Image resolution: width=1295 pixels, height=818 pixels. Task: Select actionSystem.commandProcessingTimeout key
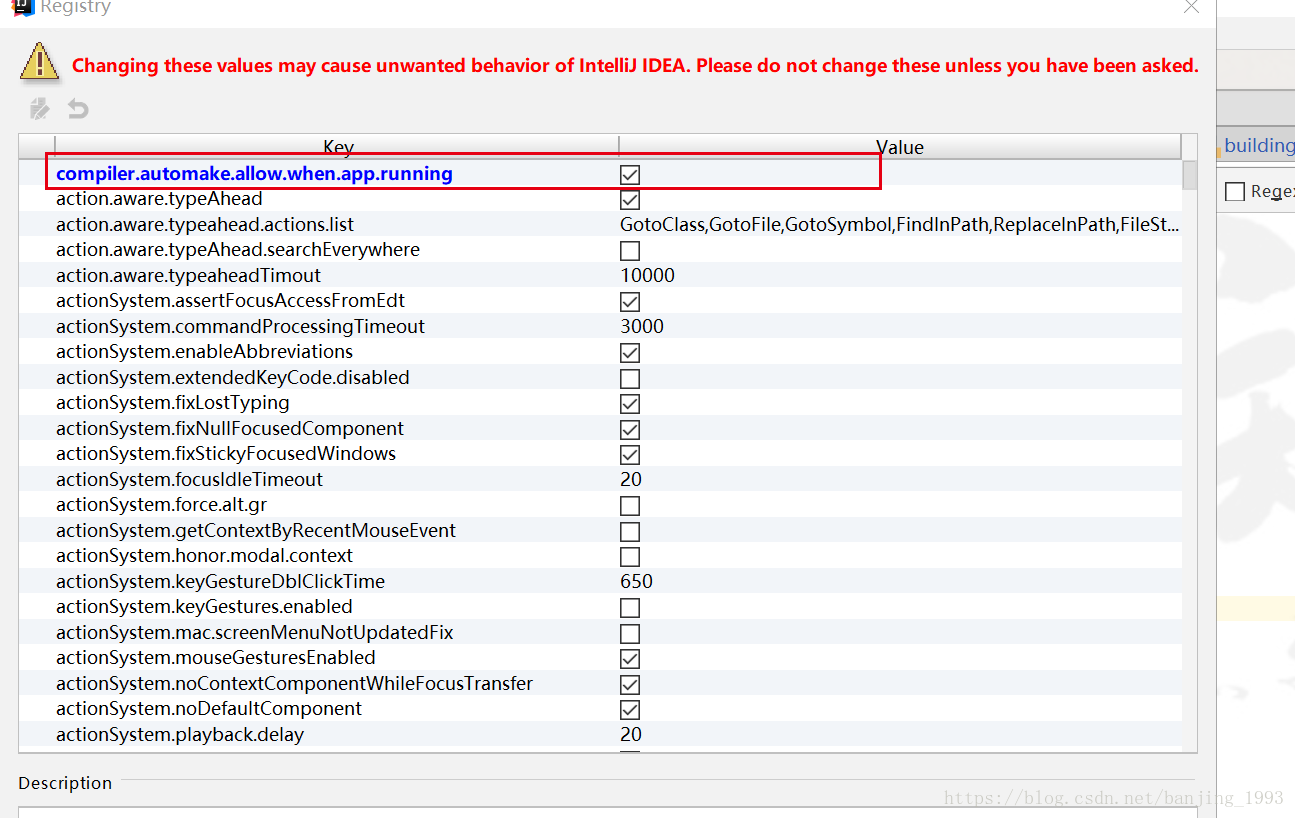240,327
